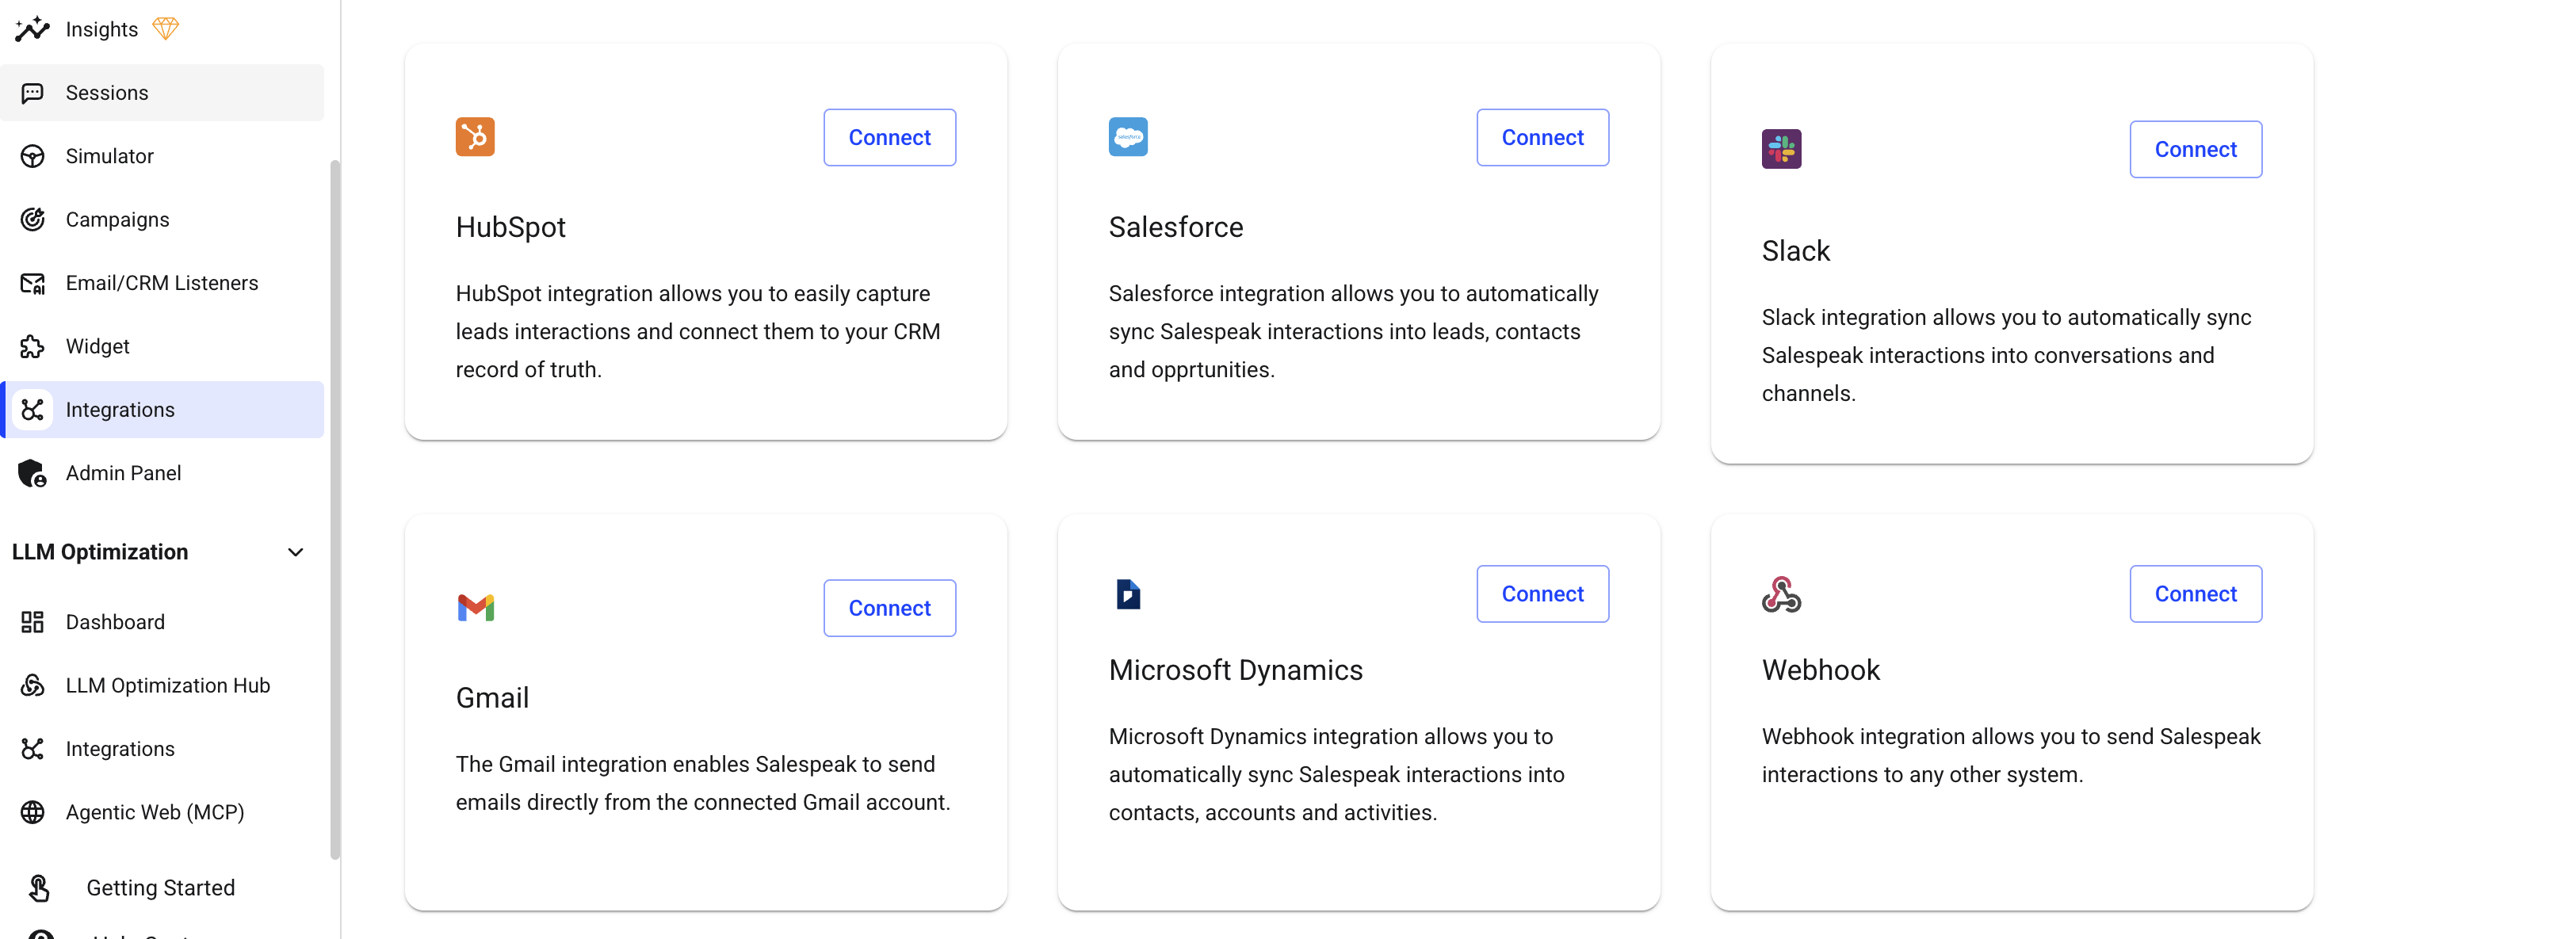The width and height of the screenshot is (2576, 939).
Task: Collapse the LLM Optimization section chevron
Action: 295,552
